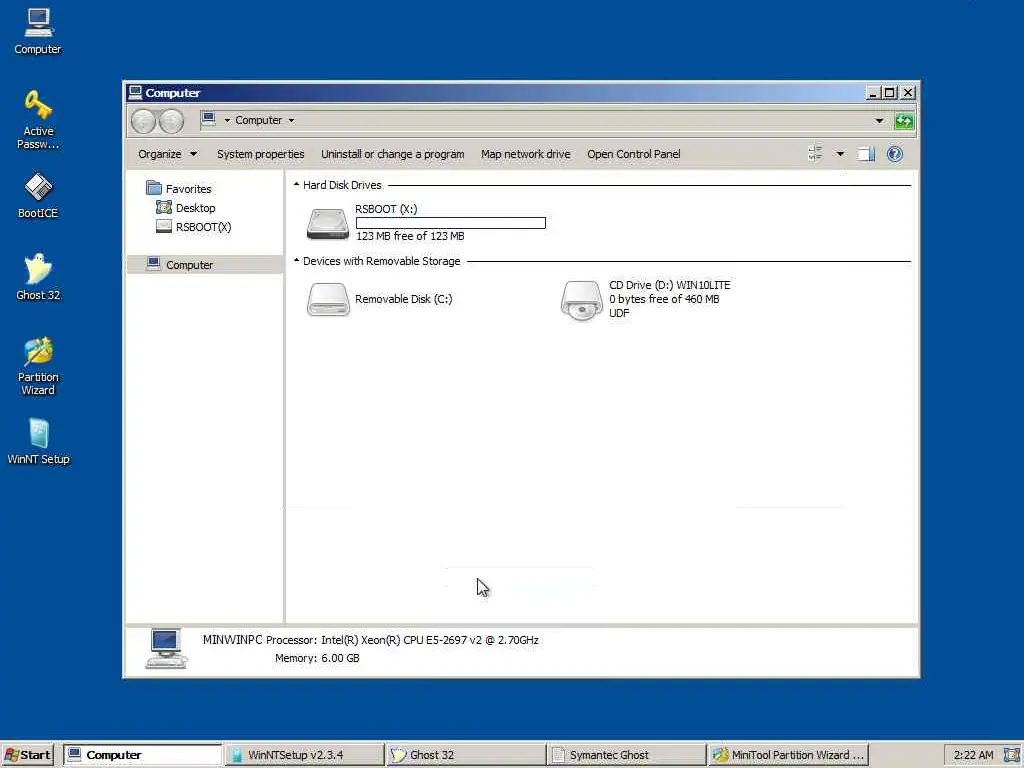Open Partition Wizard desktop icon
Viewport: 1024px width, 768px height.
[38, 366]
